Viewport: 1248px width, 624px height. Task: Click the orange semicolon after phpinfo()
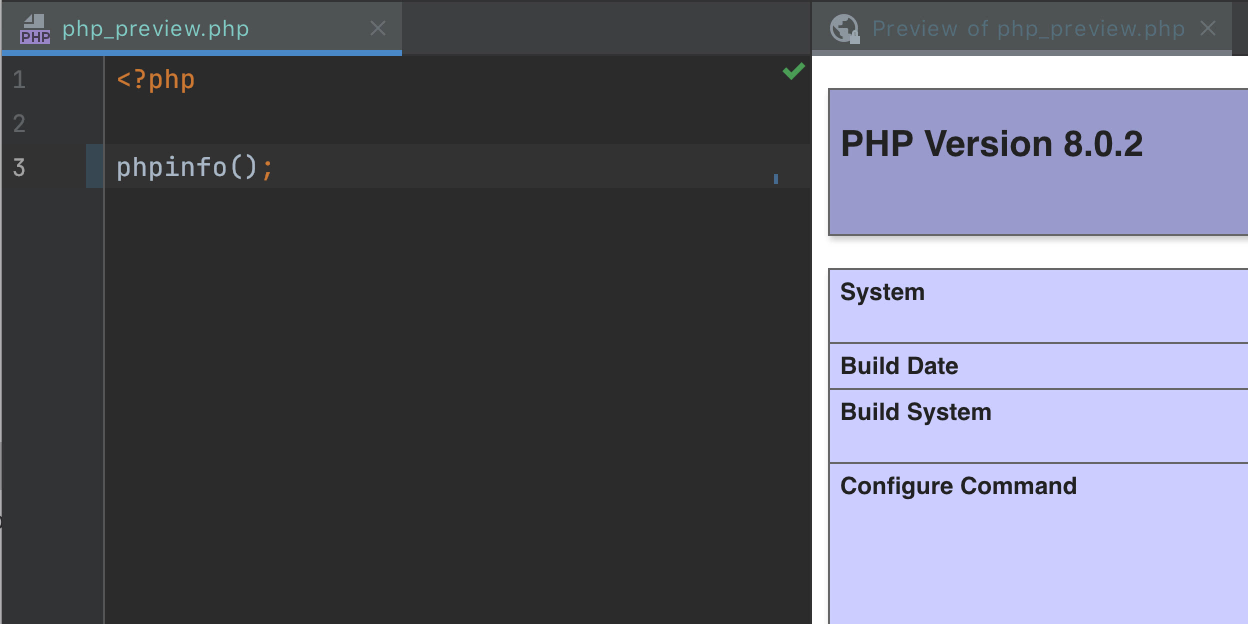[x=267, y=167]
